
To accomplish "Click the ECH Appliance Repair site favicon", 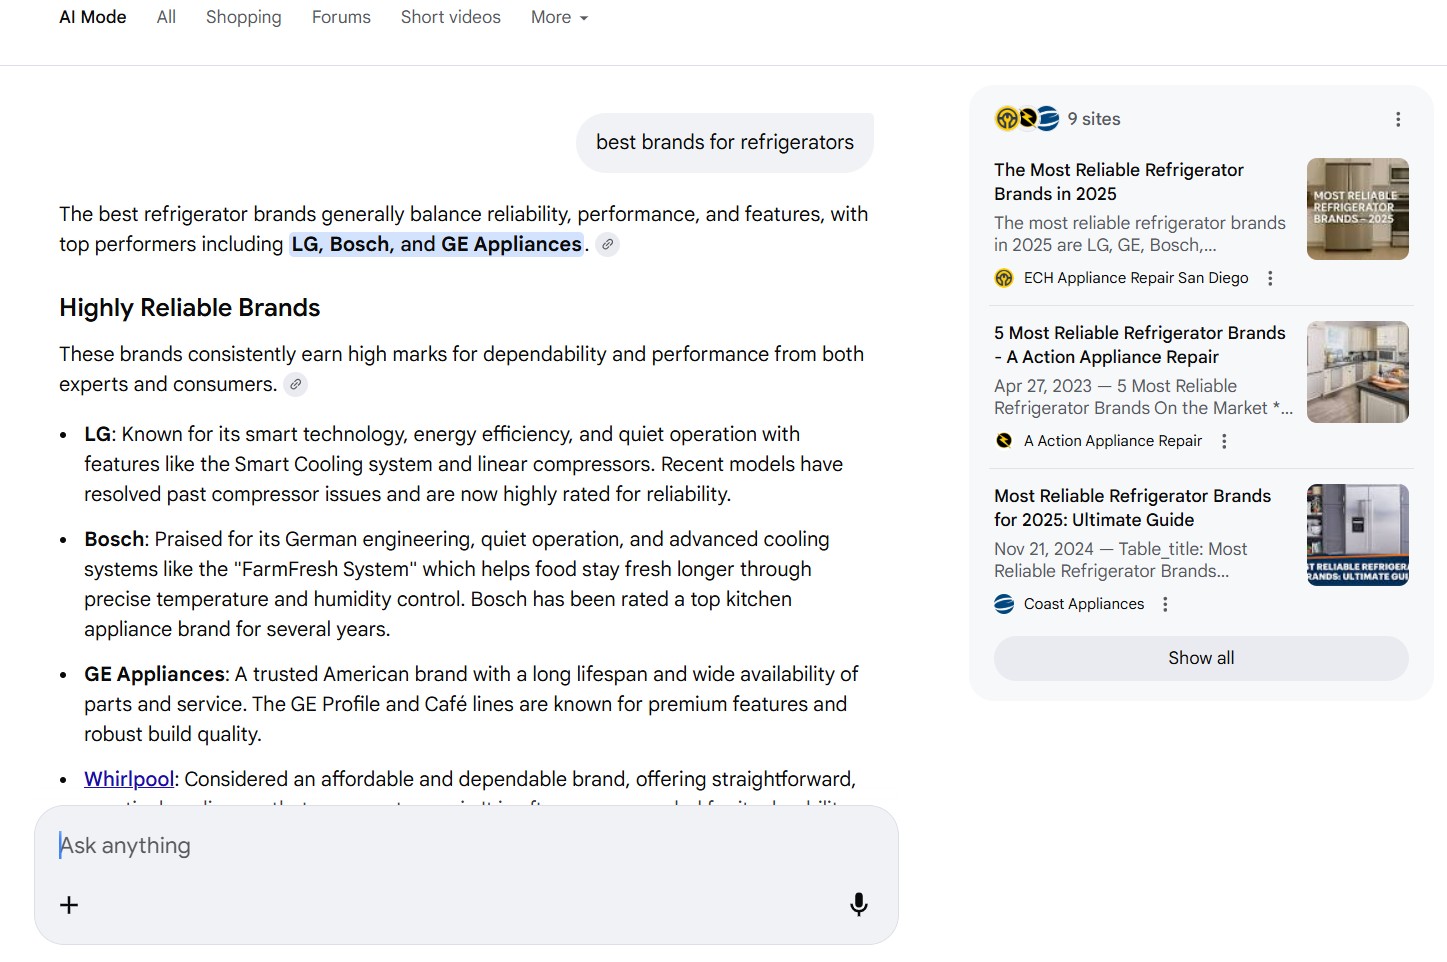I will pos(1004,278).
